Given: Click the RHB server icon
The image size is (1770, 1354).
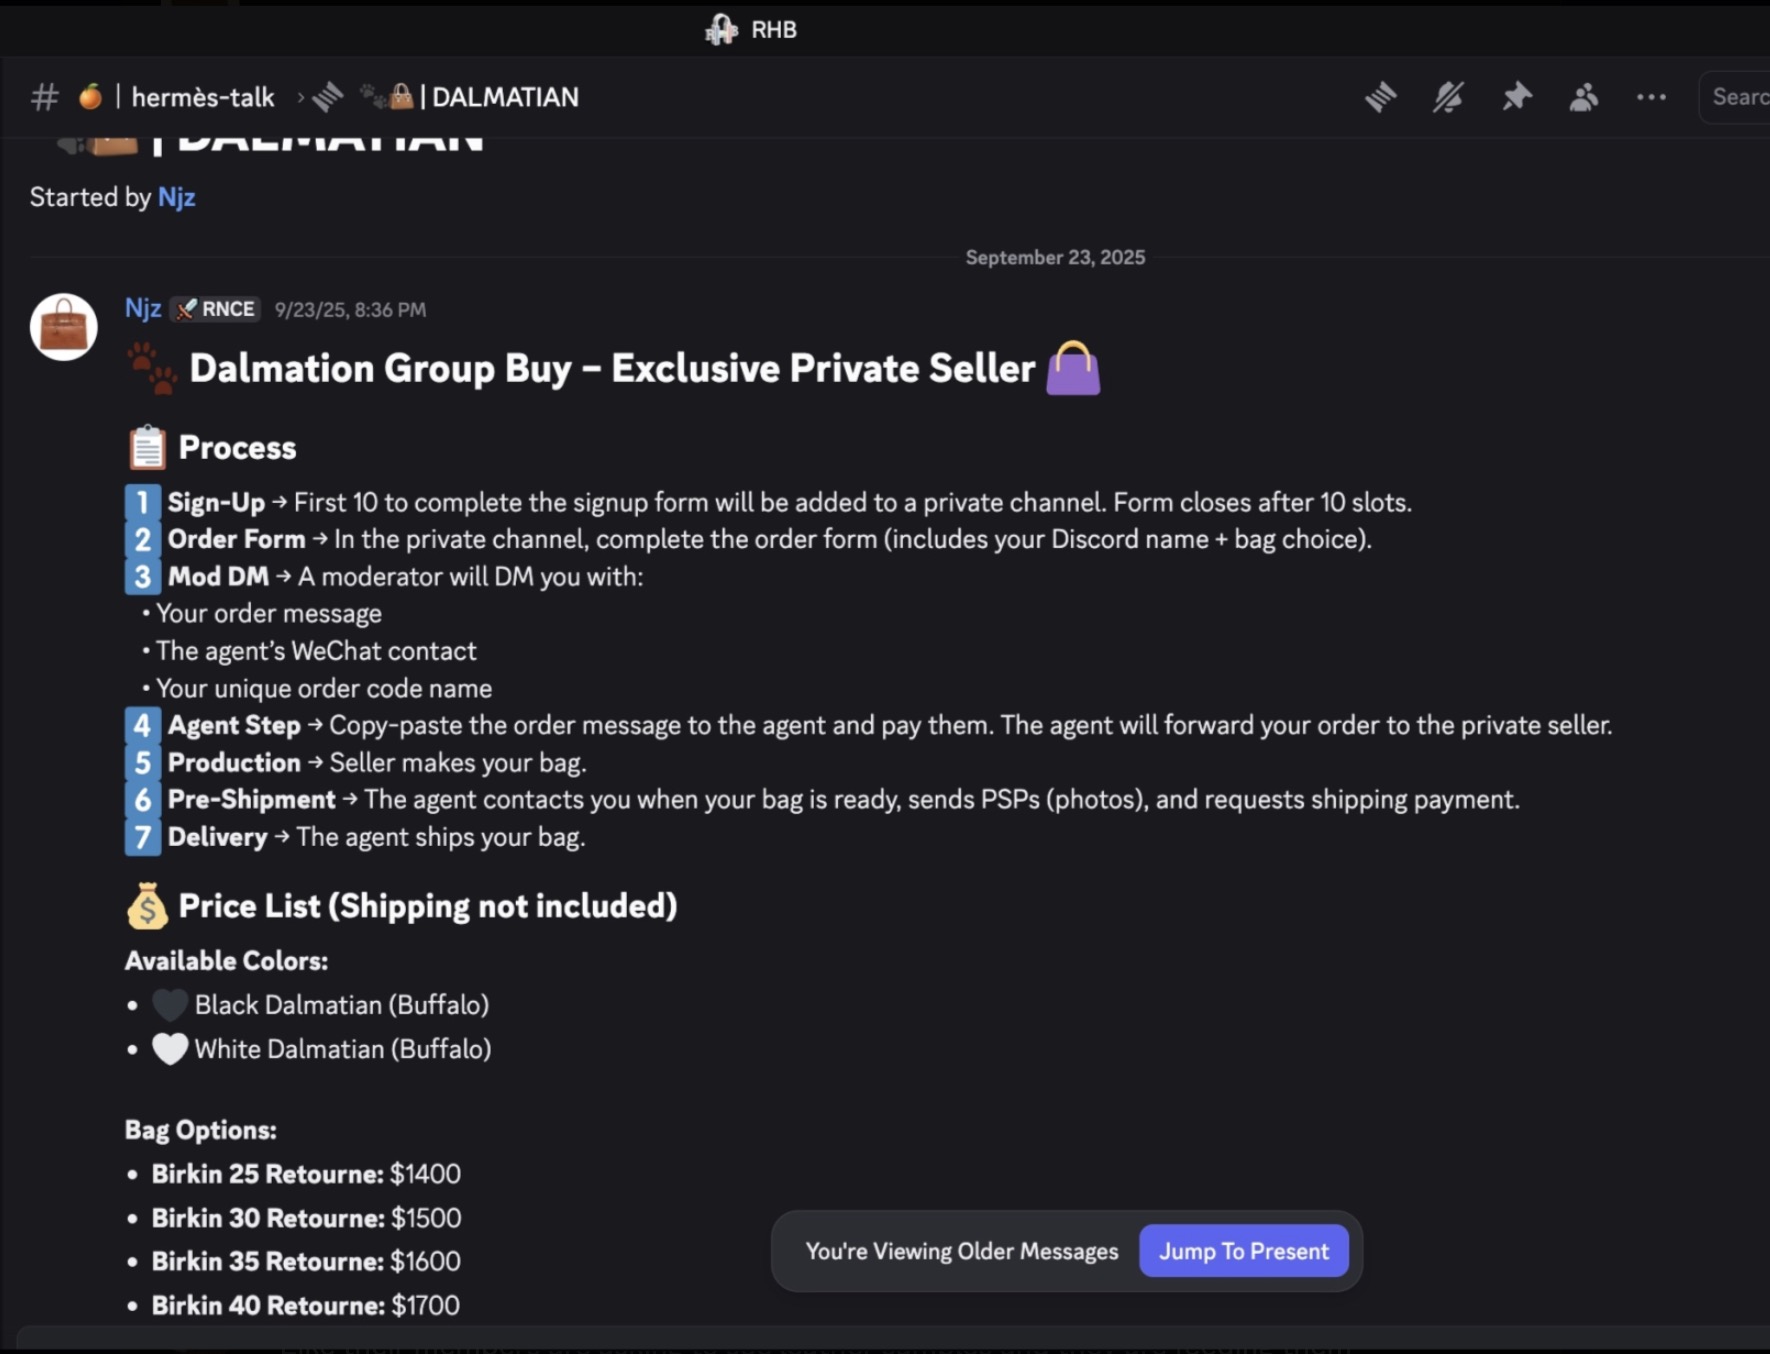Looking at the screenshot, I should click(721, 30).
